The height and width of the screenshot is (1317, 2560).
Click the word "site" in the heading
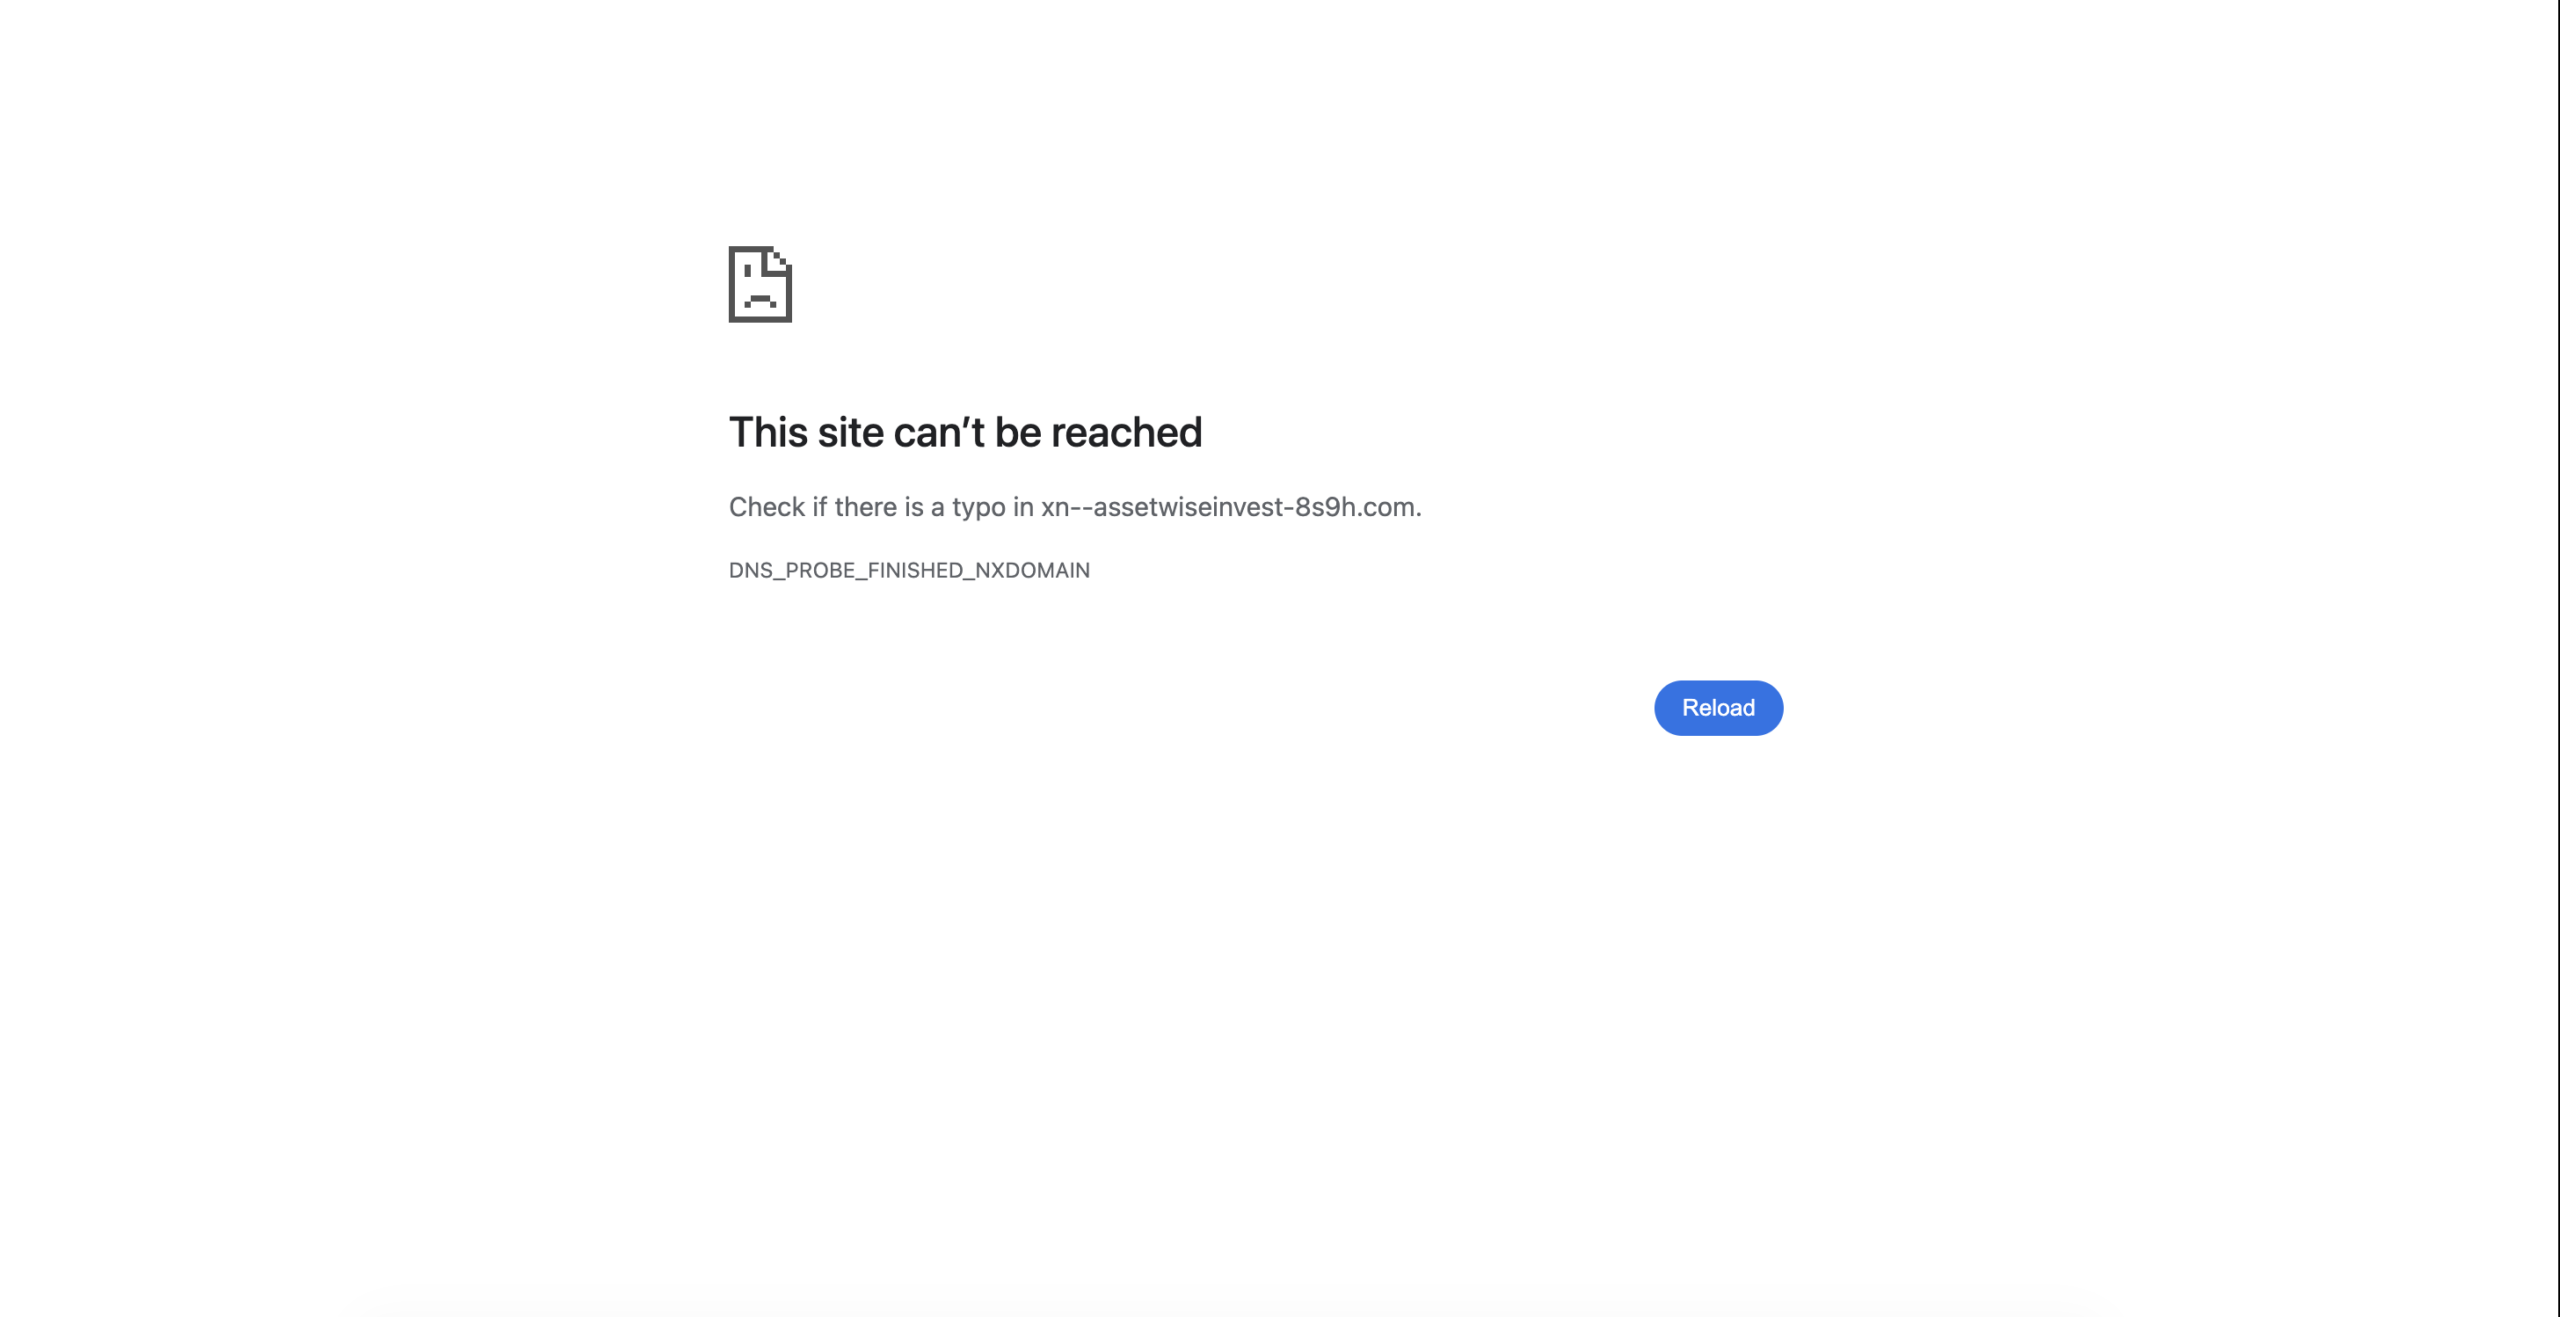click(x=850, y=432)
